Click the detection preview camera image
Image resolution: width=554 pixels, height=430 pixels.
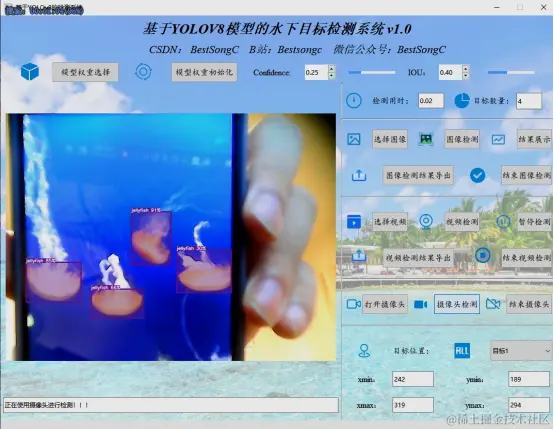[171, 237]
